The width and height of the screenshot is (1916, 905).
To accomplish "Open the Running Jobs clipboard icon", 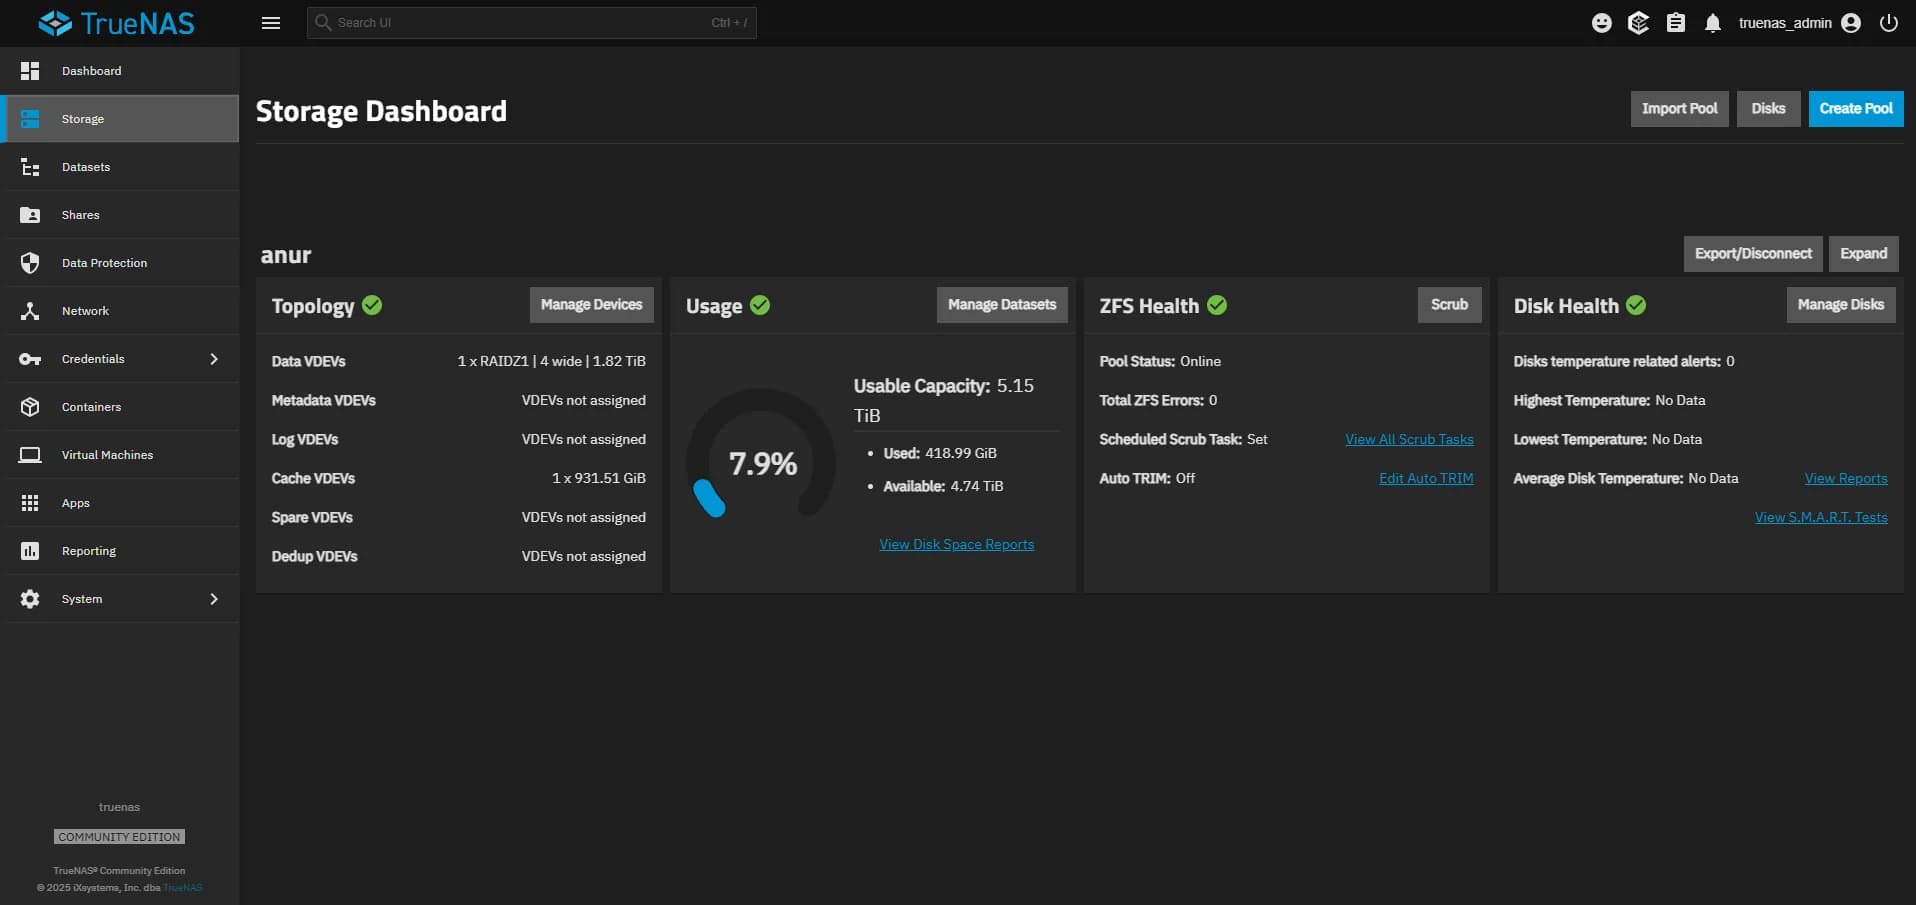I will 1676,22.
